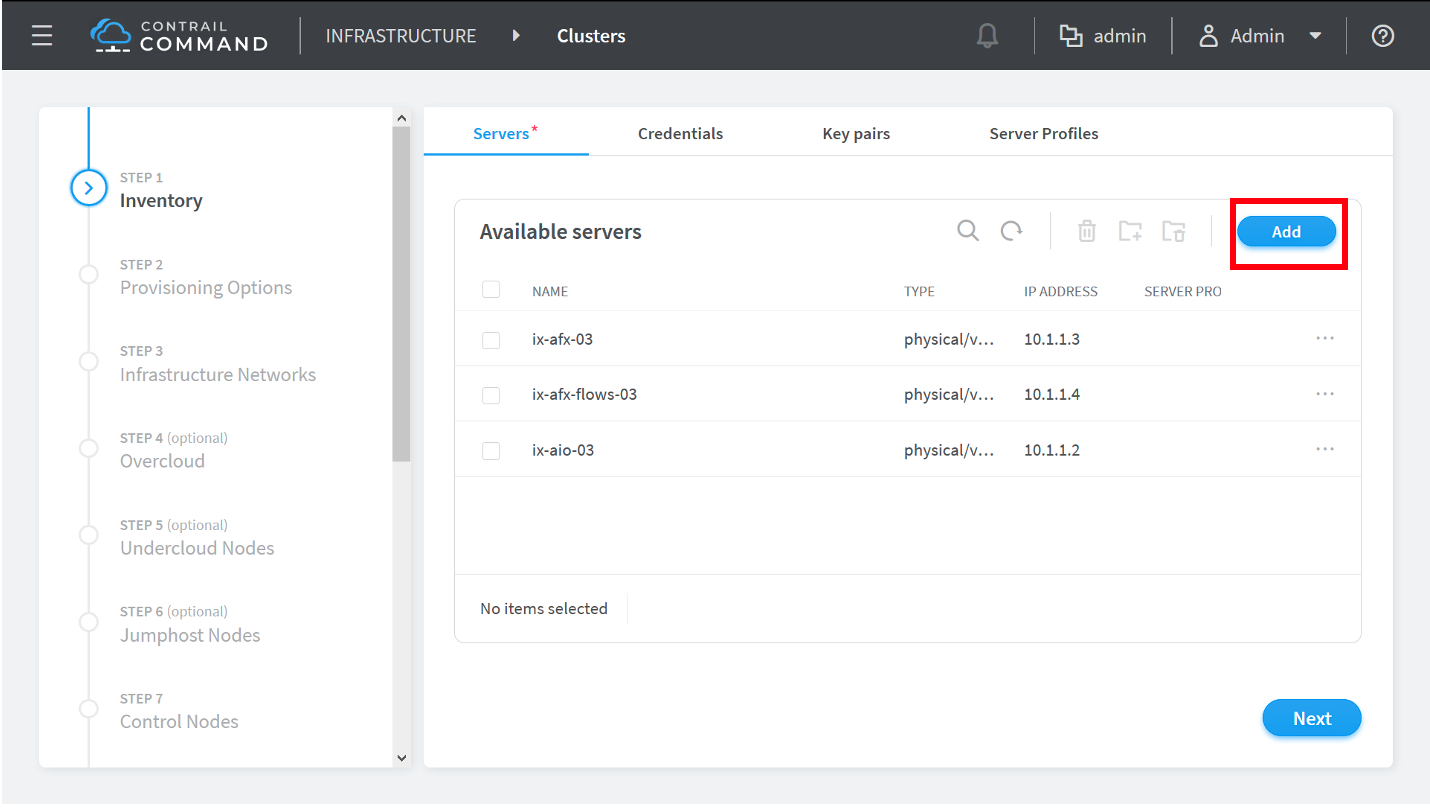1430x810 pixels.
Task: Go to Step 6 Jumphost Nodes
Action: 190,625
